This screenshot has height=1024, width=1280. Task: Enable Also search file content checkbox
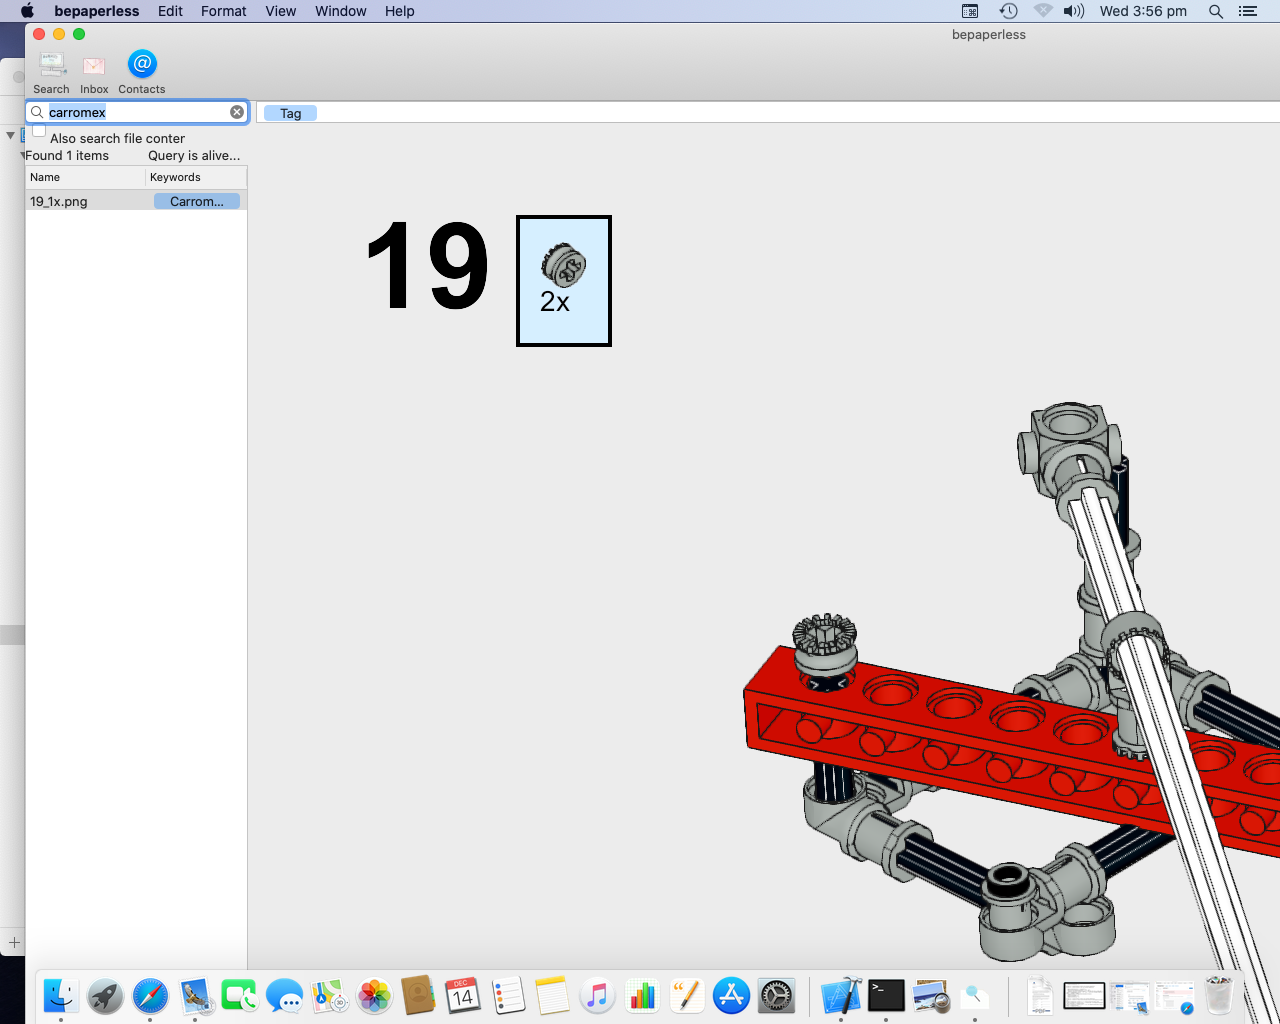coord(39,132)
